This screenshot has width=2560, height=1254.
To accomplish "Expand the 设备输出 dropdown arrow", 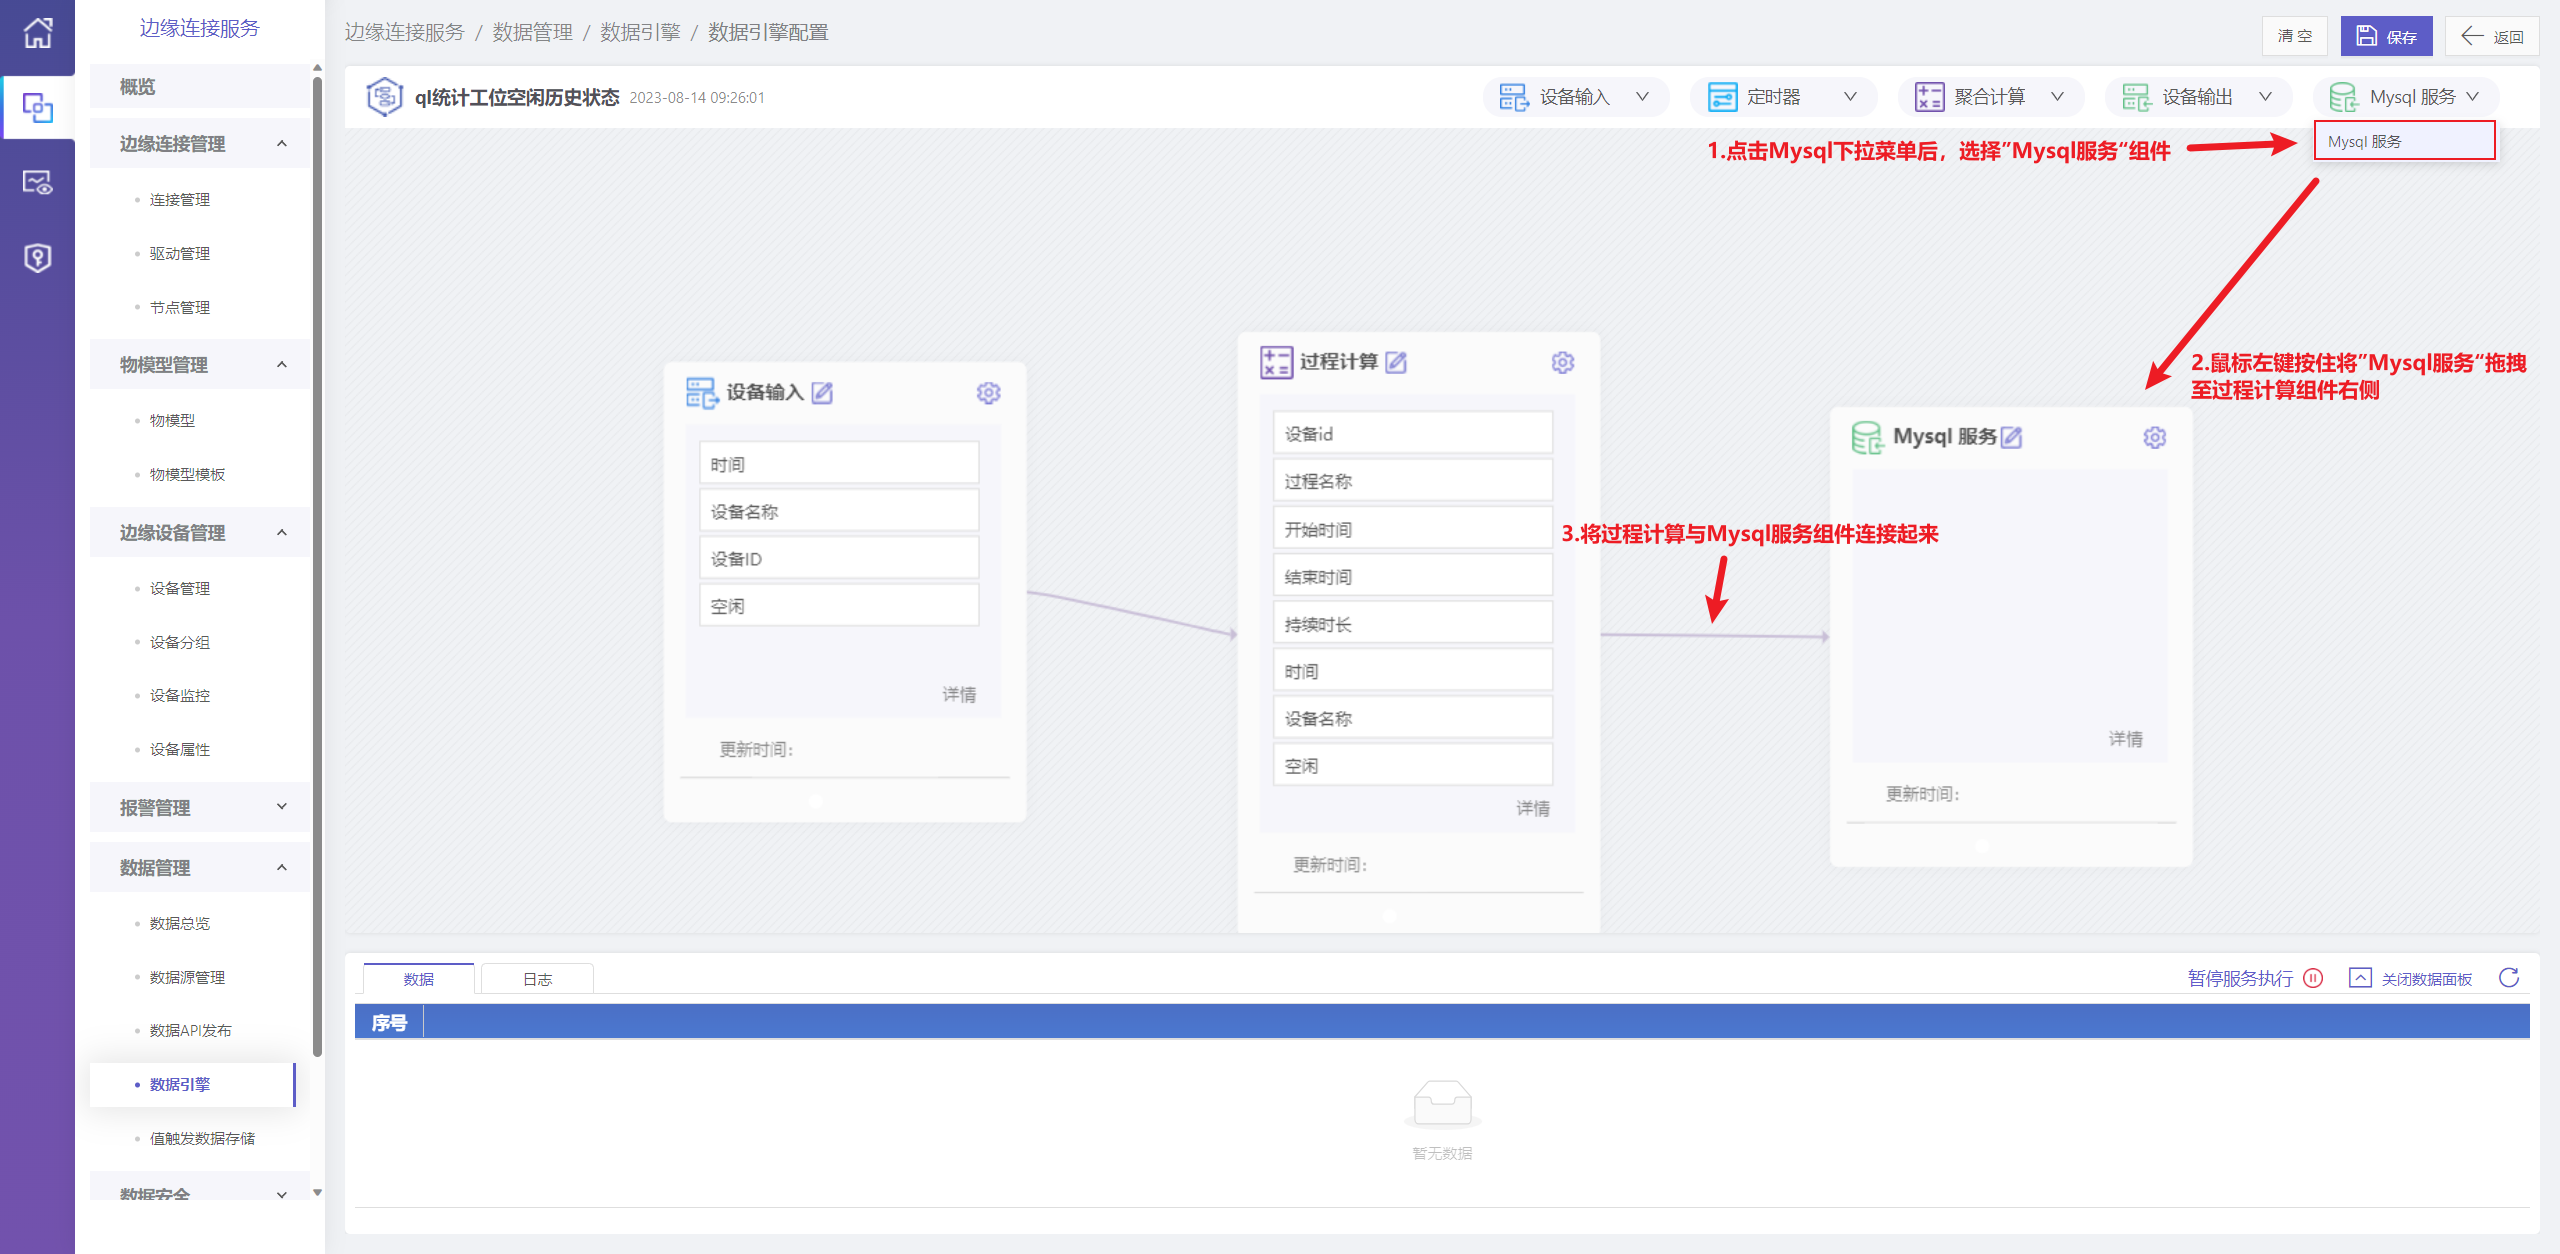I will click(2265, 97).
